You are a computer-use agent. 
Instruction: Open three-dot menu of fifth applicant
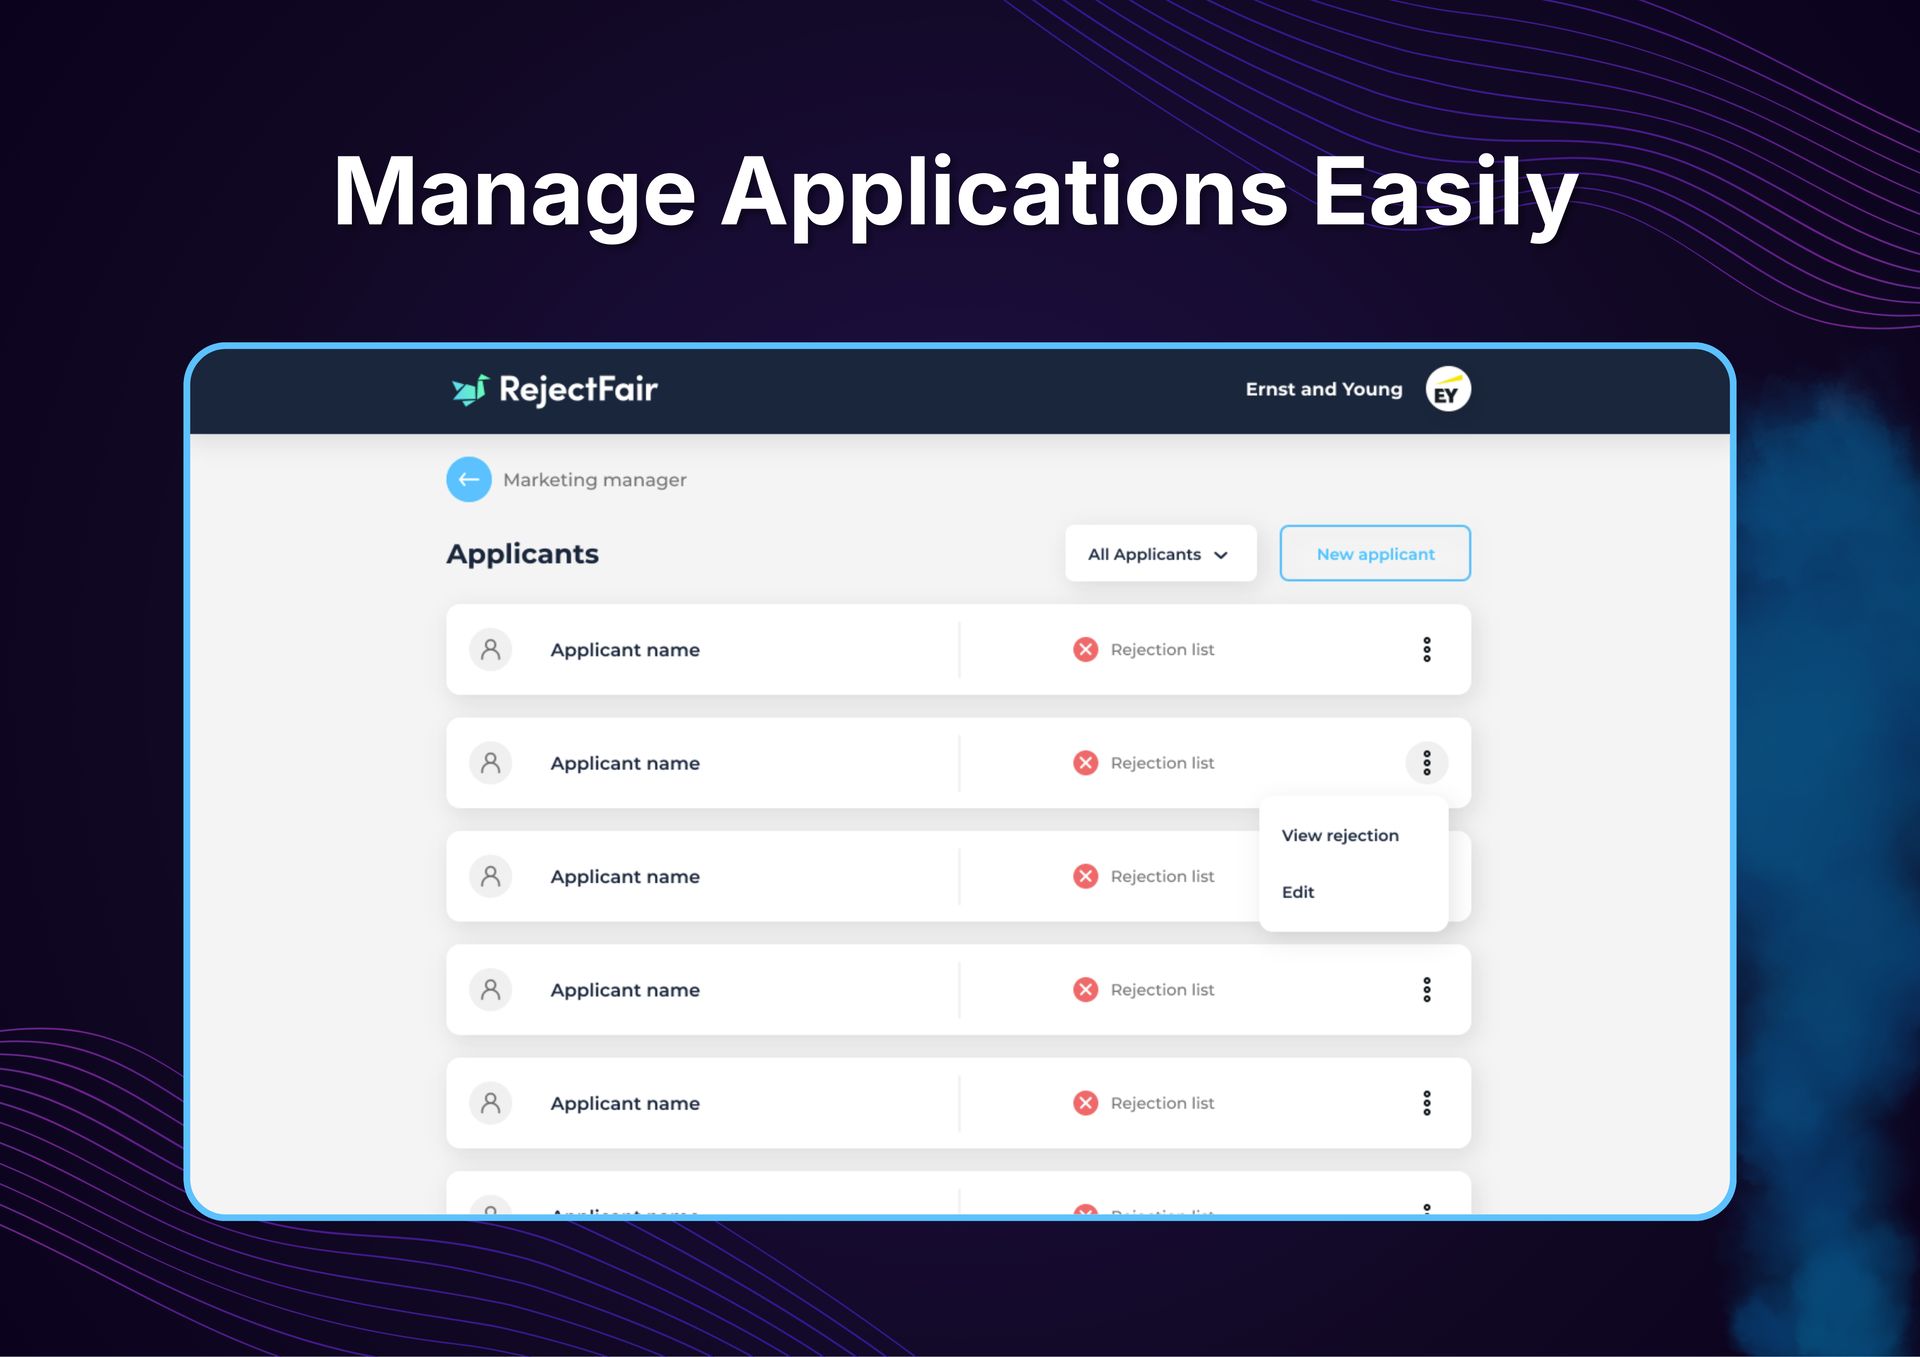(1426, 1103)
